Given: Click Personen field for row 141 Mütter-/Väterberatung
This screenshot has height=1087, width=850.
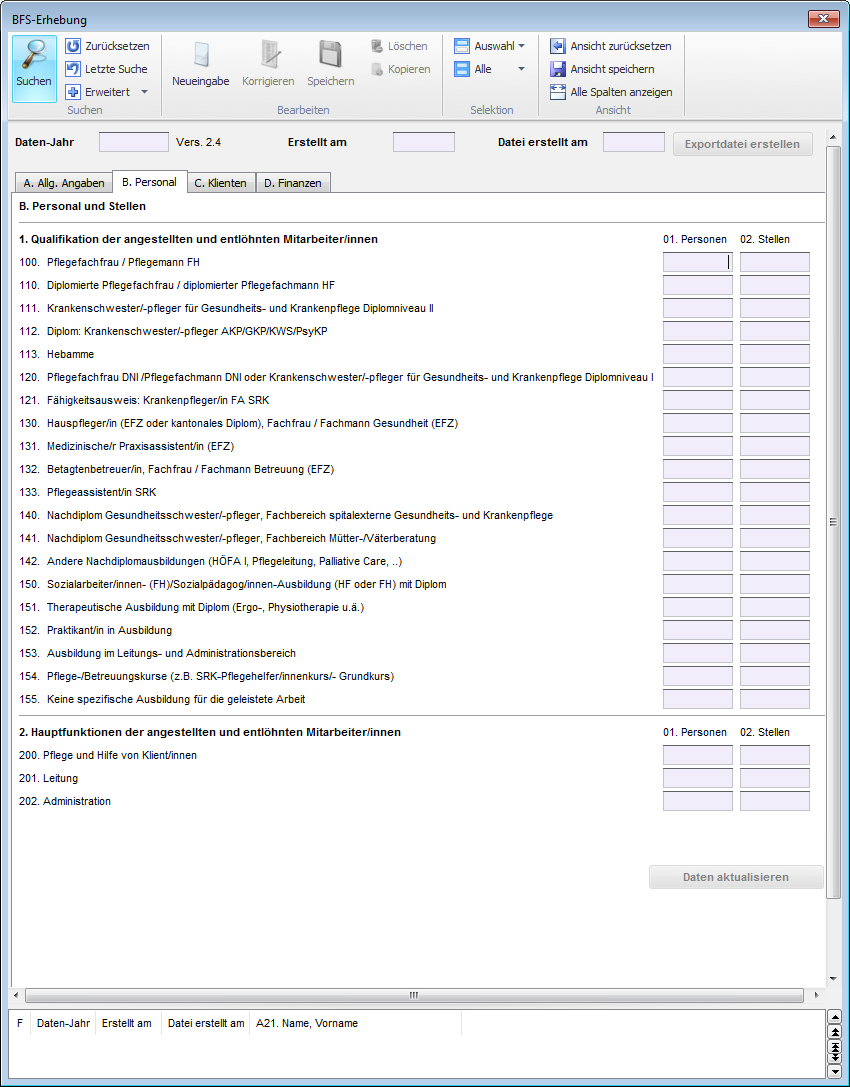Looking at the screenshot, I should click(697, 538).
